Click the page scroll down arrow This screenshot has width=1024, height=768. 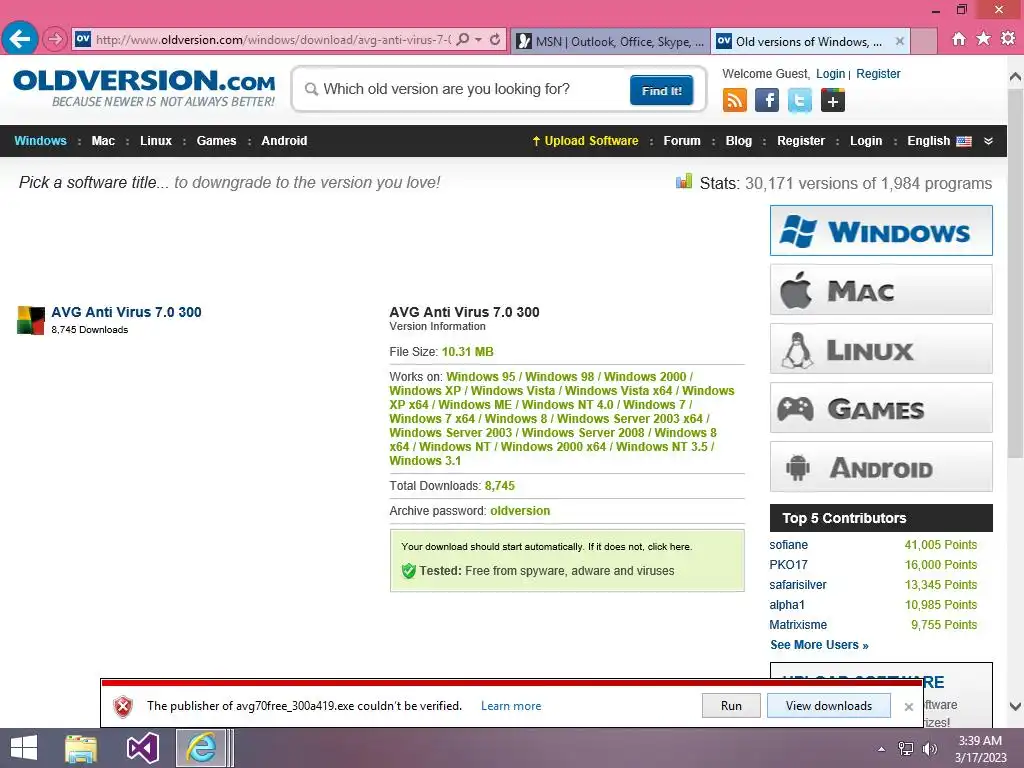[x=1016, y=706]
